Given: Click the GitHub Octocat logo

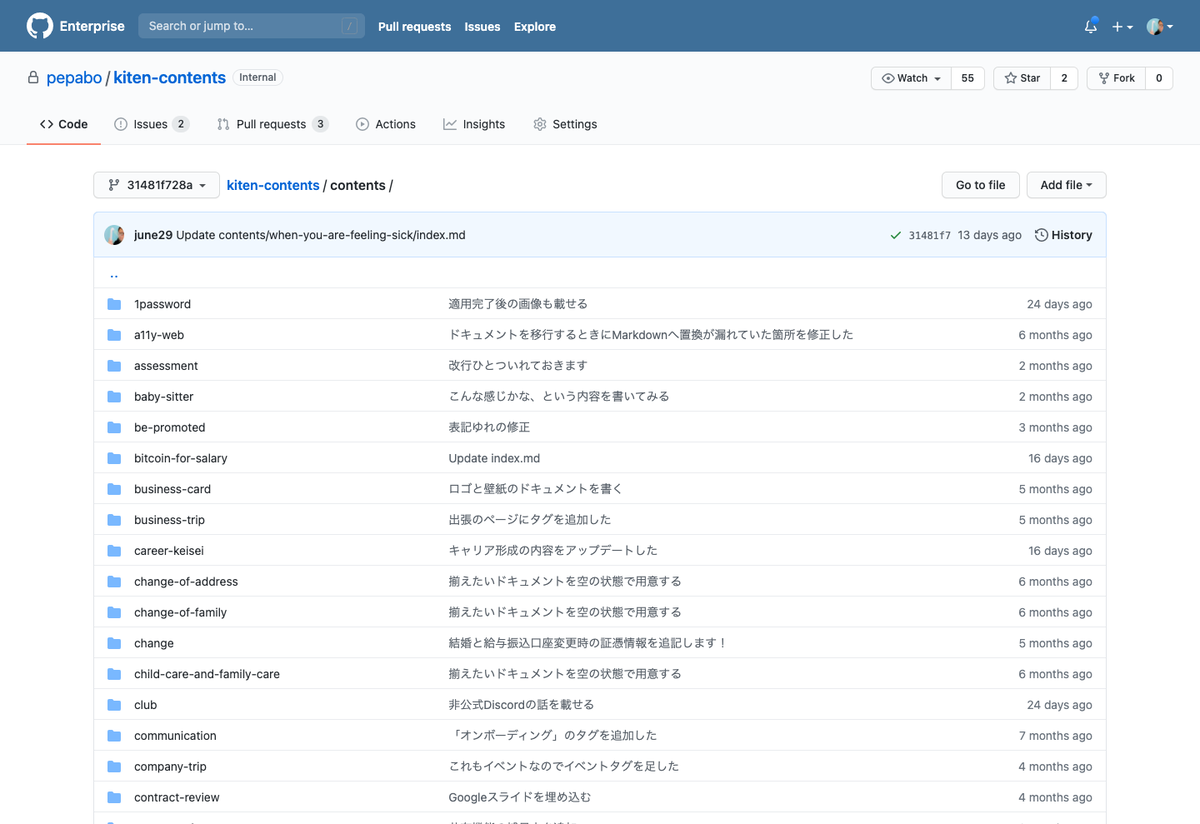Looking at the screenshot, I should (40, 26).
